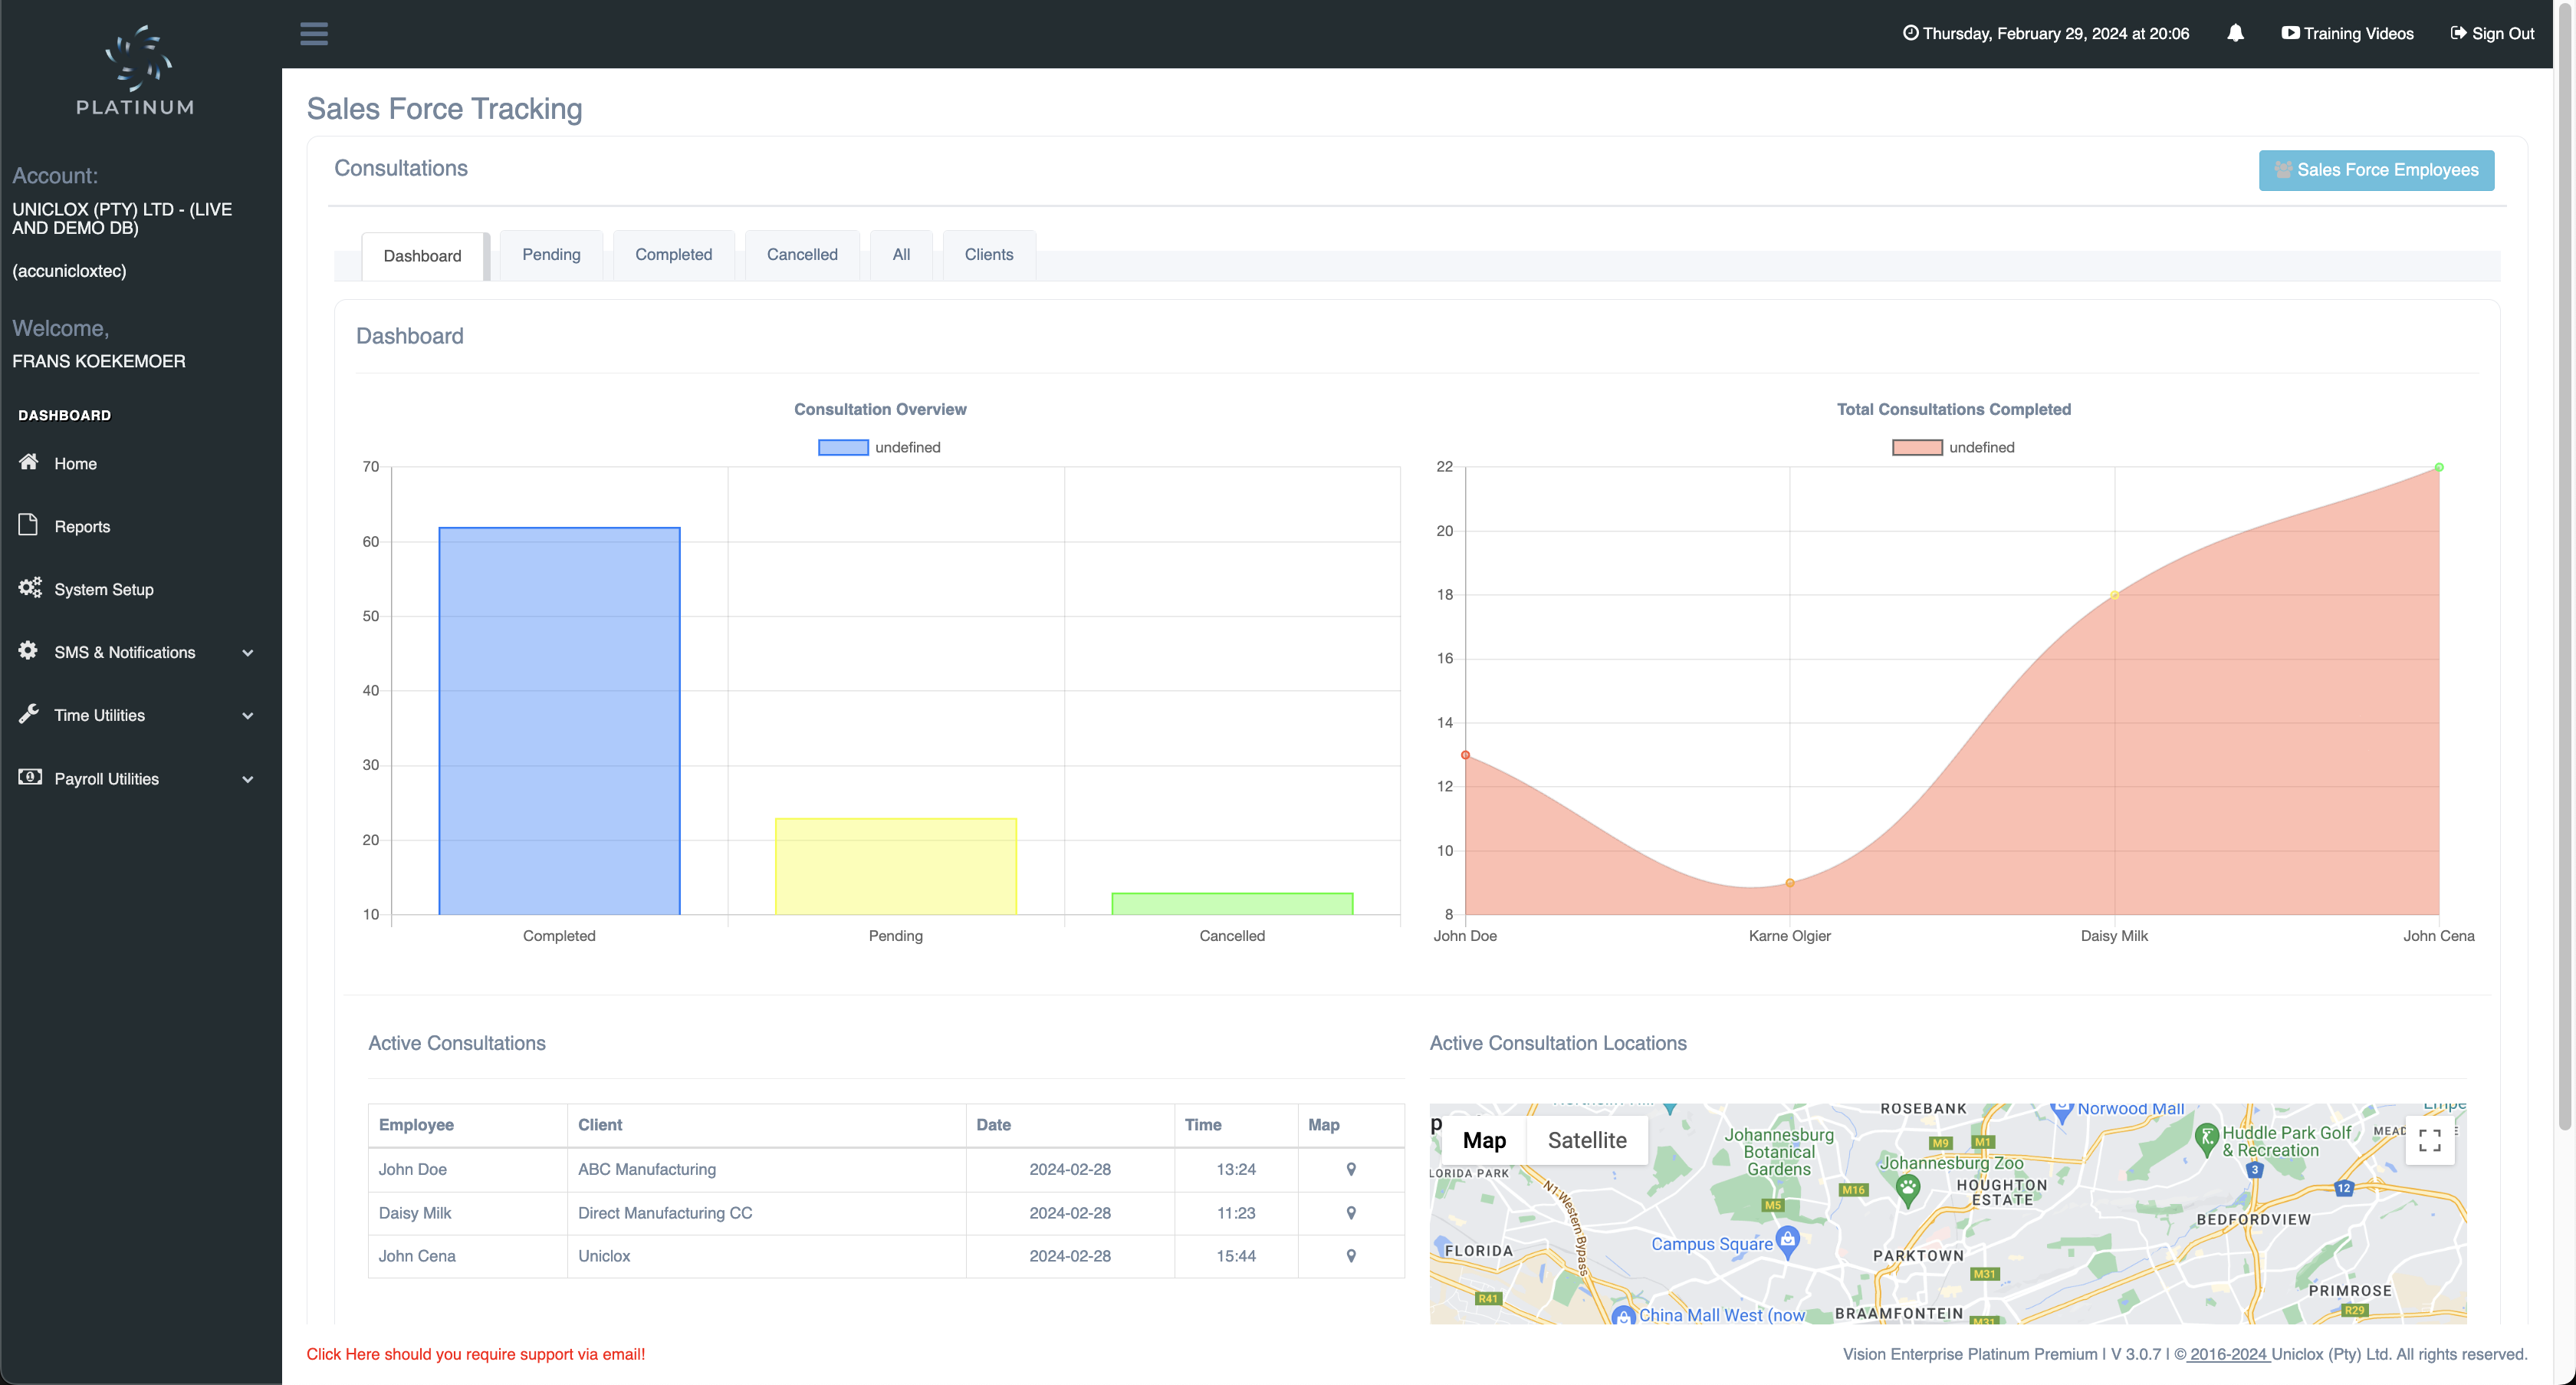
Task: Click Employee column header
Action: pyautogui.click(x=468, y=1125)
